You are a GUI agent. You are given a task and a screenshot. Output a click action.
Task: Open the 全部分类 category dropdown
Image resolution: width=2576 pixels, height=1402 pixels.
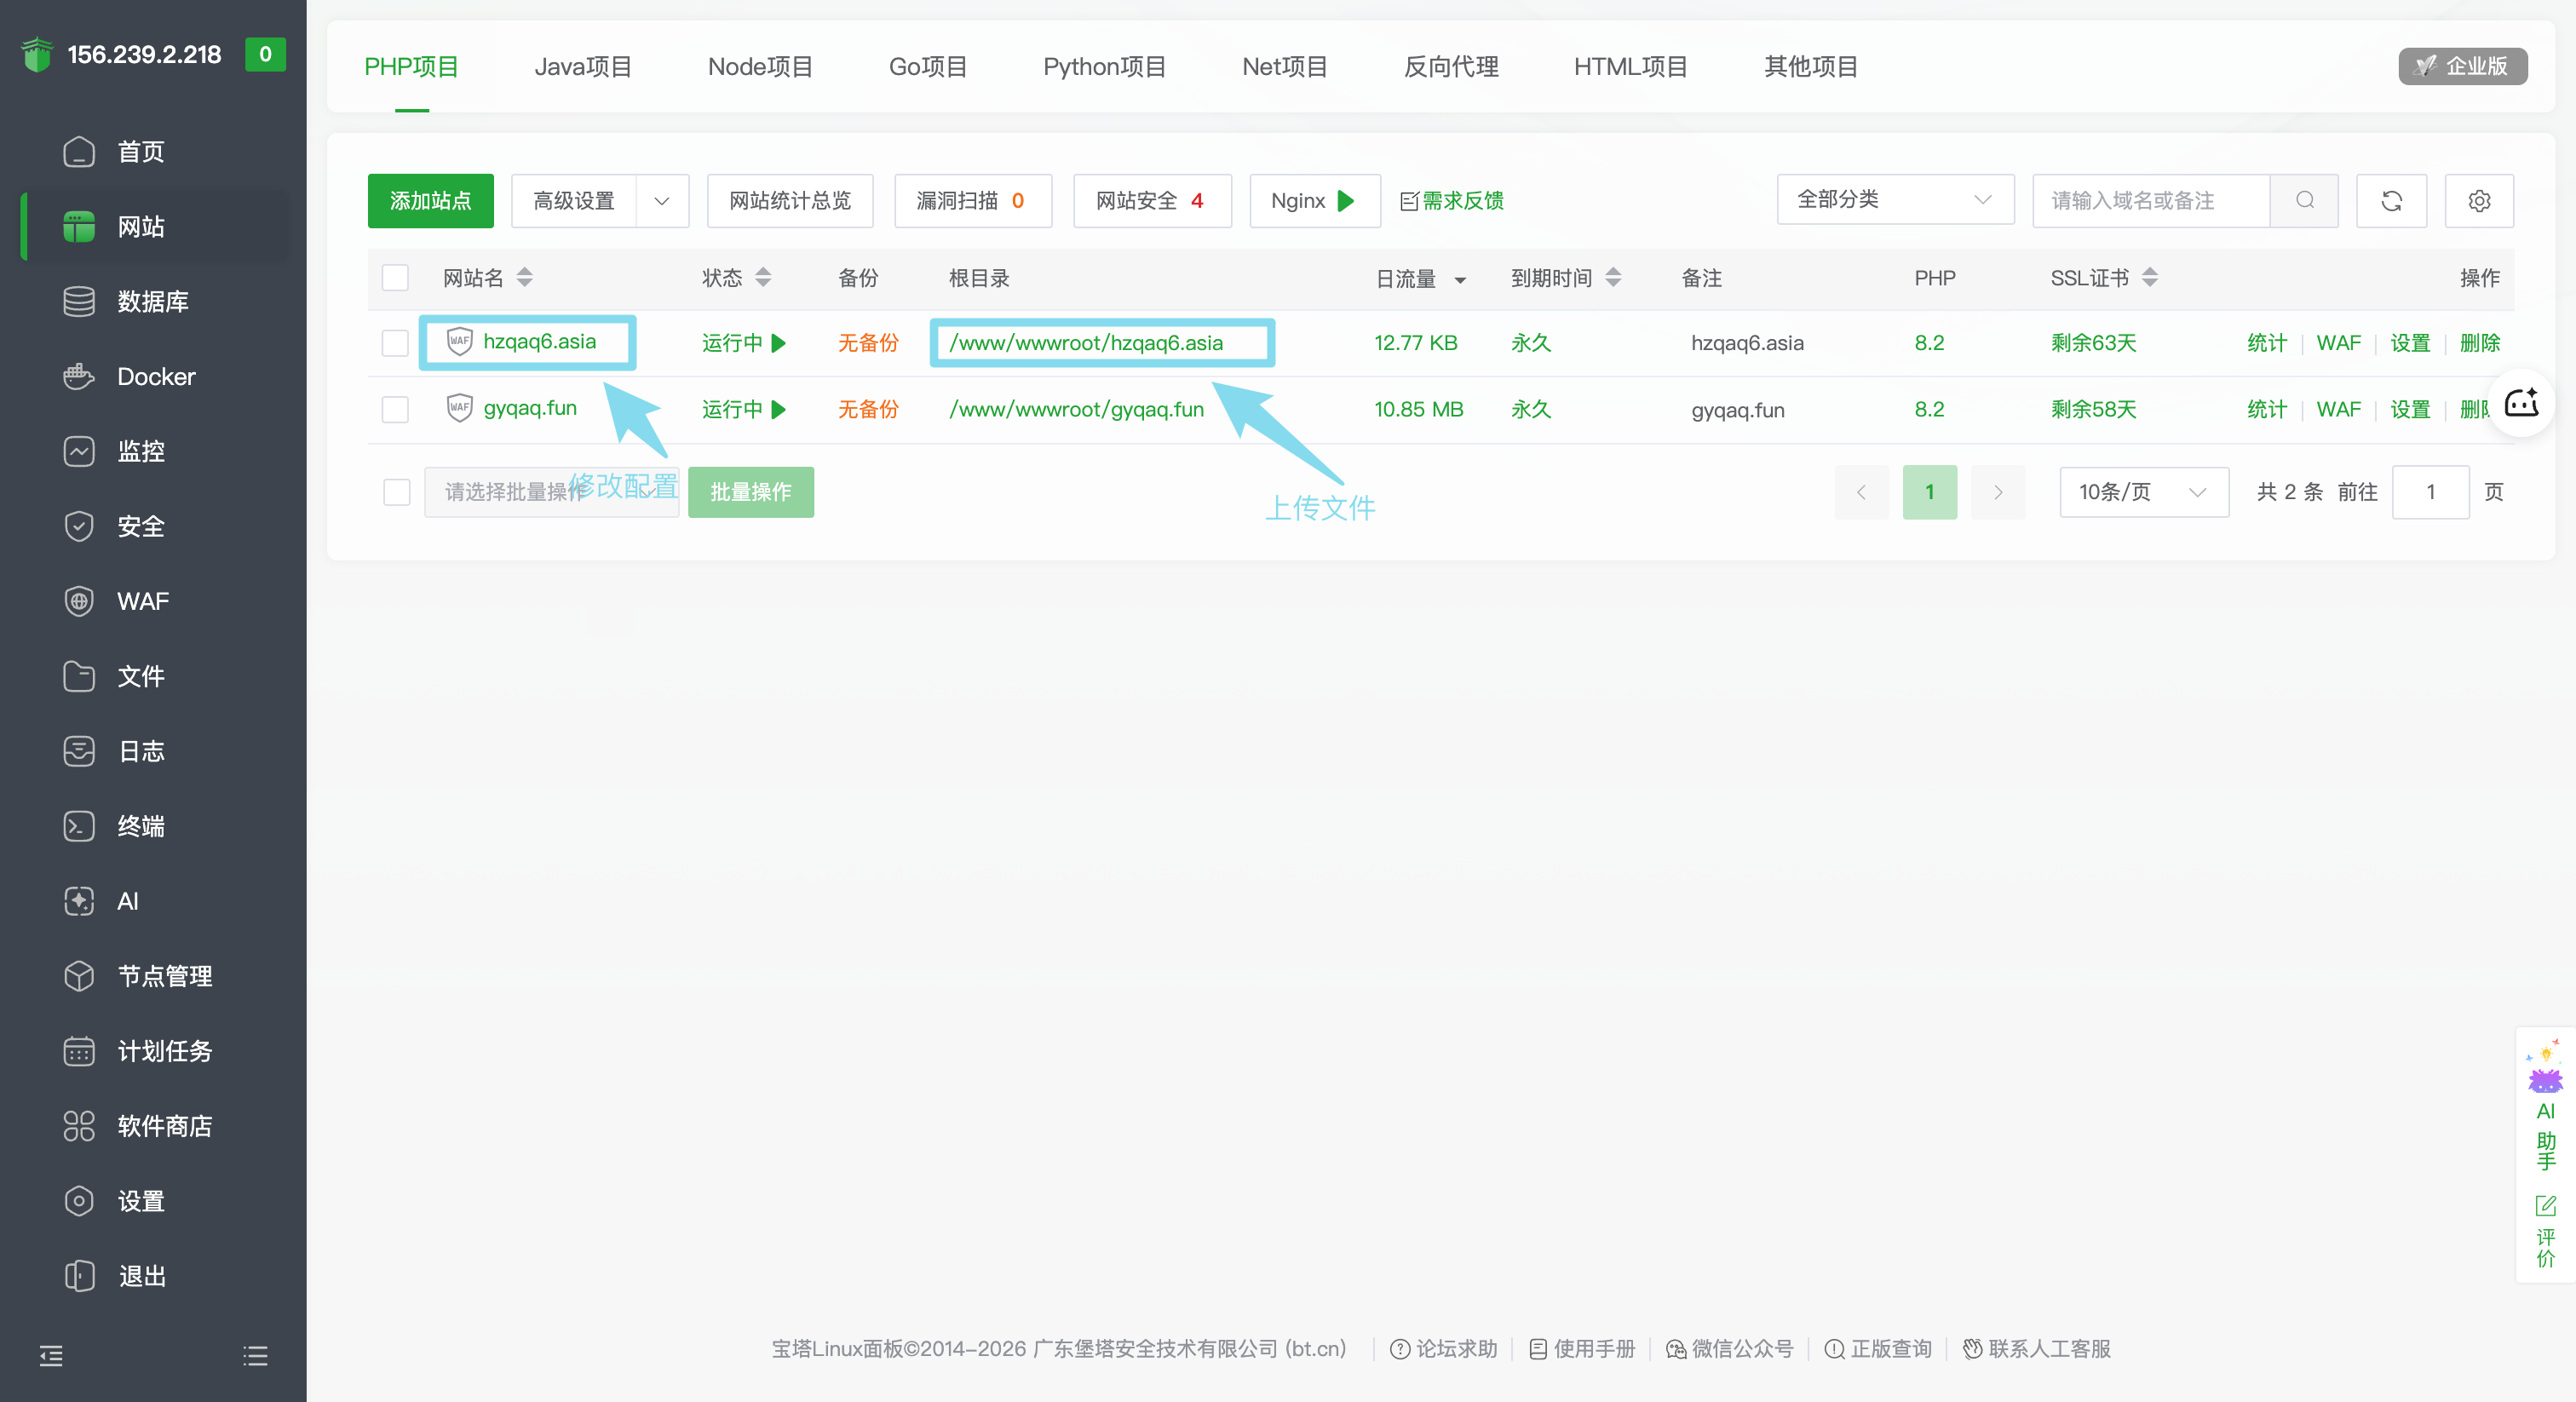coord(1895,200)
